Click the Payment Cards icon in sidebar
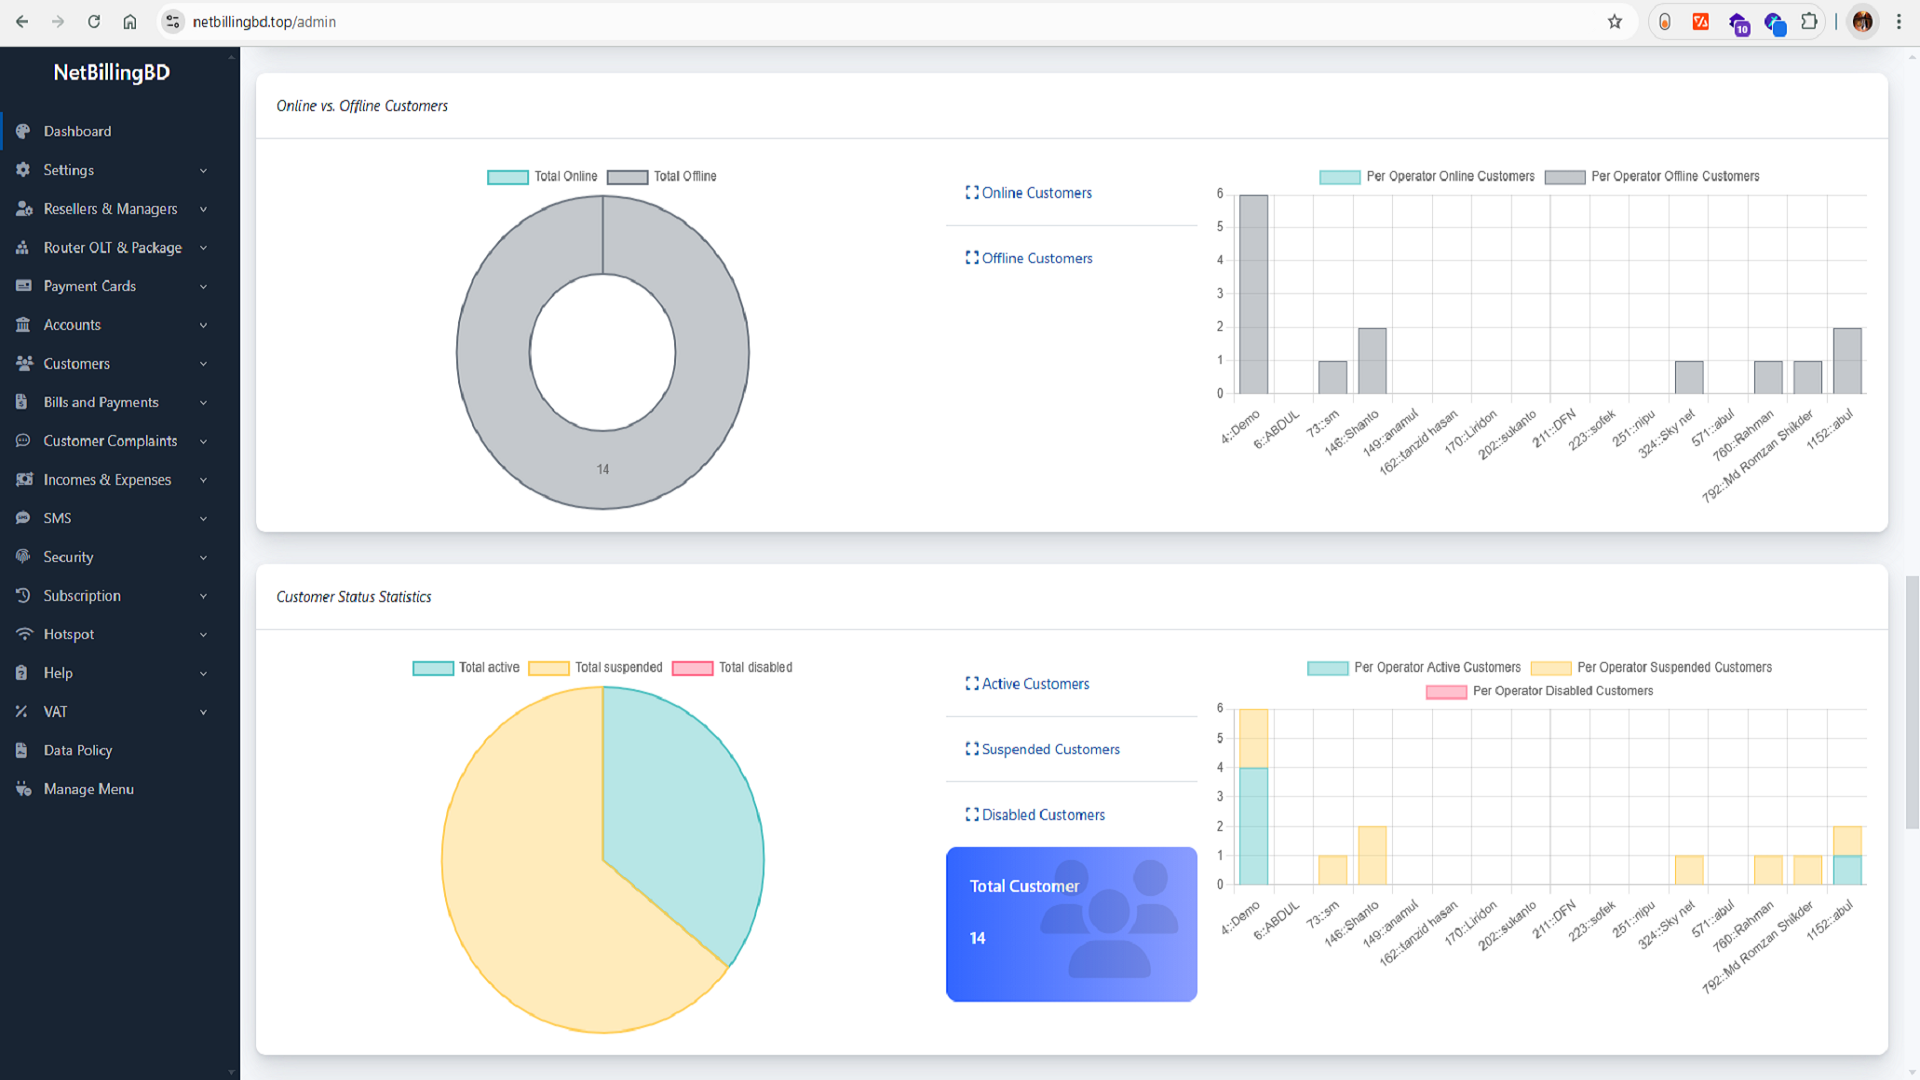 coord(23,286)
